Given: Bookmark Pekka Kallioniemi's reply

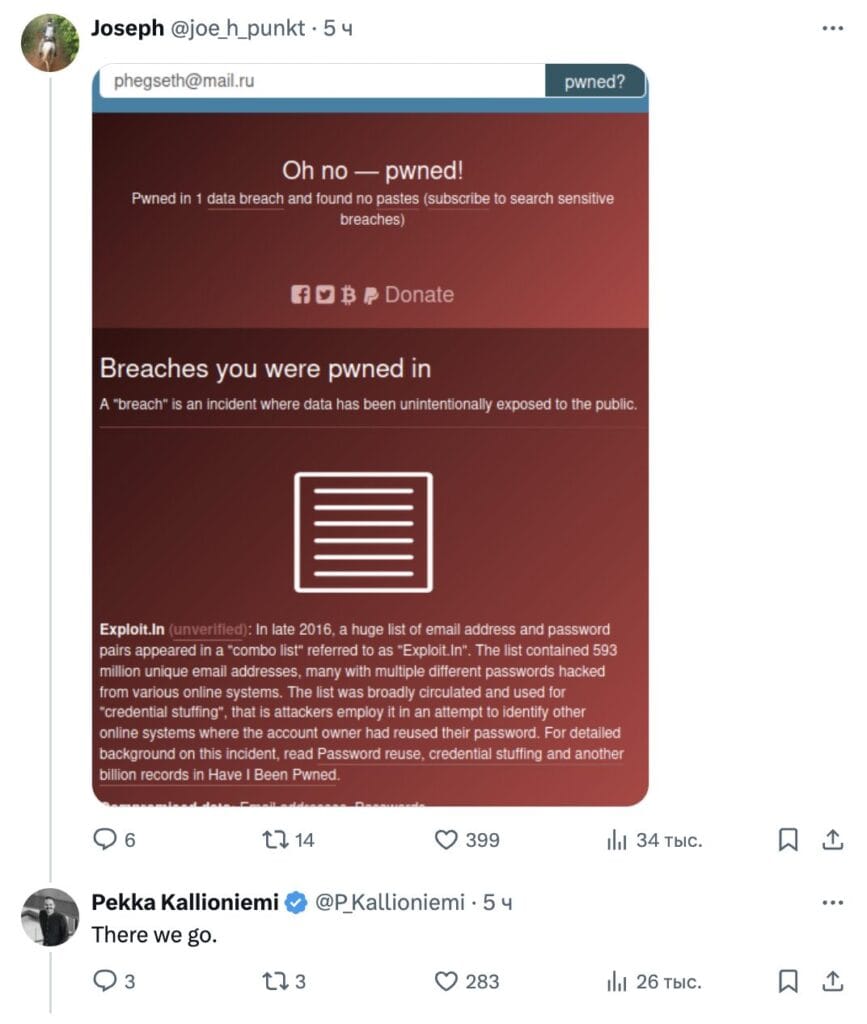Looking at the screenshot, I should pos(788,981).
